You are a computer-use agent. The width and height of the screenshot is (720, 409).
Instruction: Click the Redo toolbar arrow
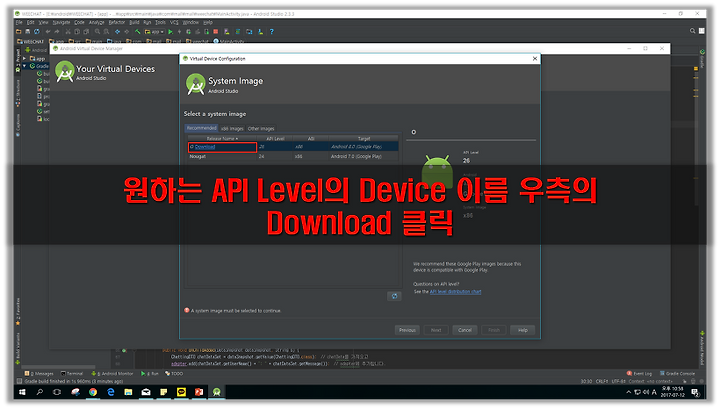coord(57,32)
